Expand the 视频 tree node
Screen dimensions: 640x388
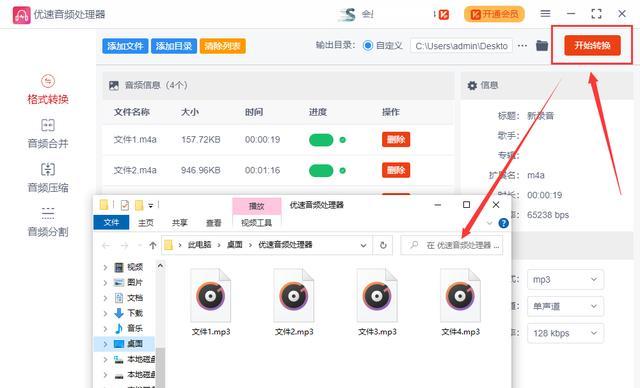point(105,267)
